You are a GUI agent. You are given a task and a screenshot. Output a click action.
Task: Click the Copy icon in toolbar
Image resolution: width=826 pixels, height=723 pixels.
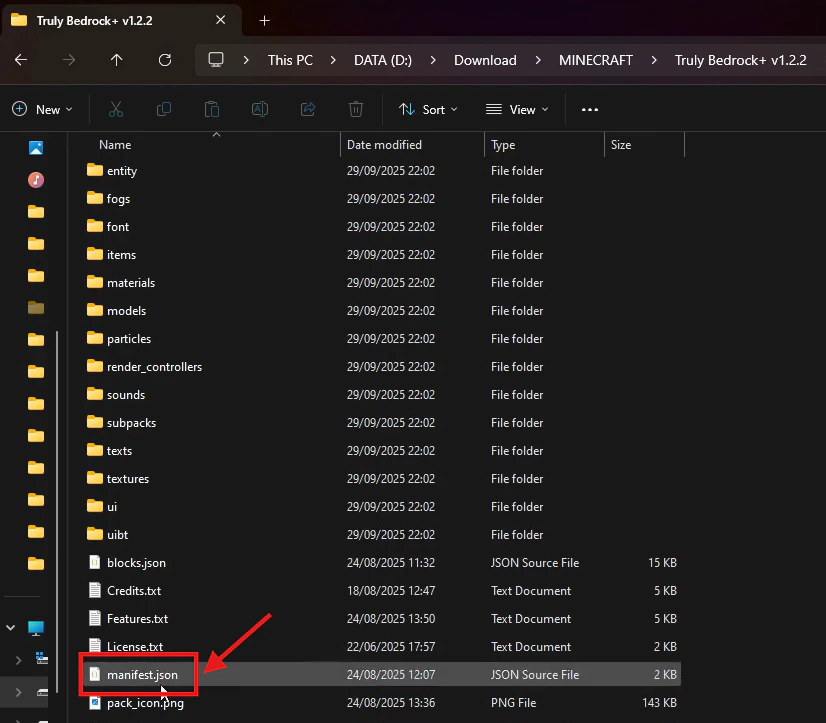164,109
